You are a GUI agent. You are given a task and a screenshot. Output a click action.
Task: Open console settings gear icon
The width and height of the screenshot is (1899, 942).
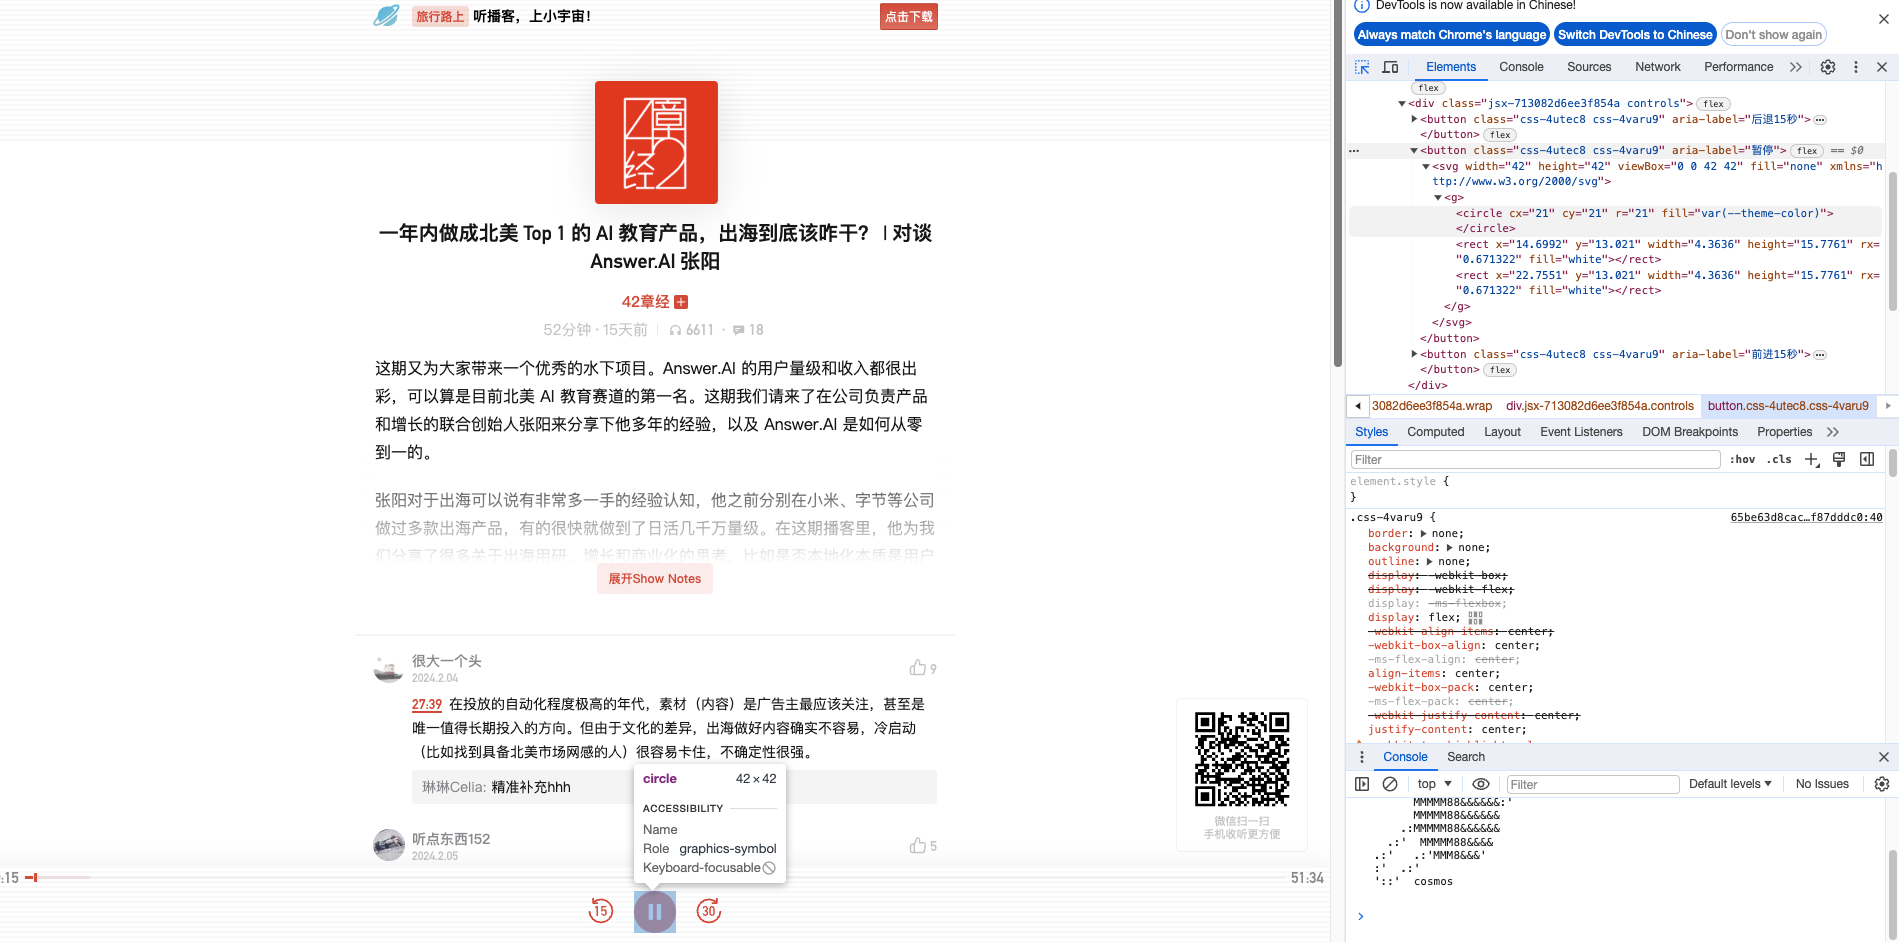point(1882,785)
